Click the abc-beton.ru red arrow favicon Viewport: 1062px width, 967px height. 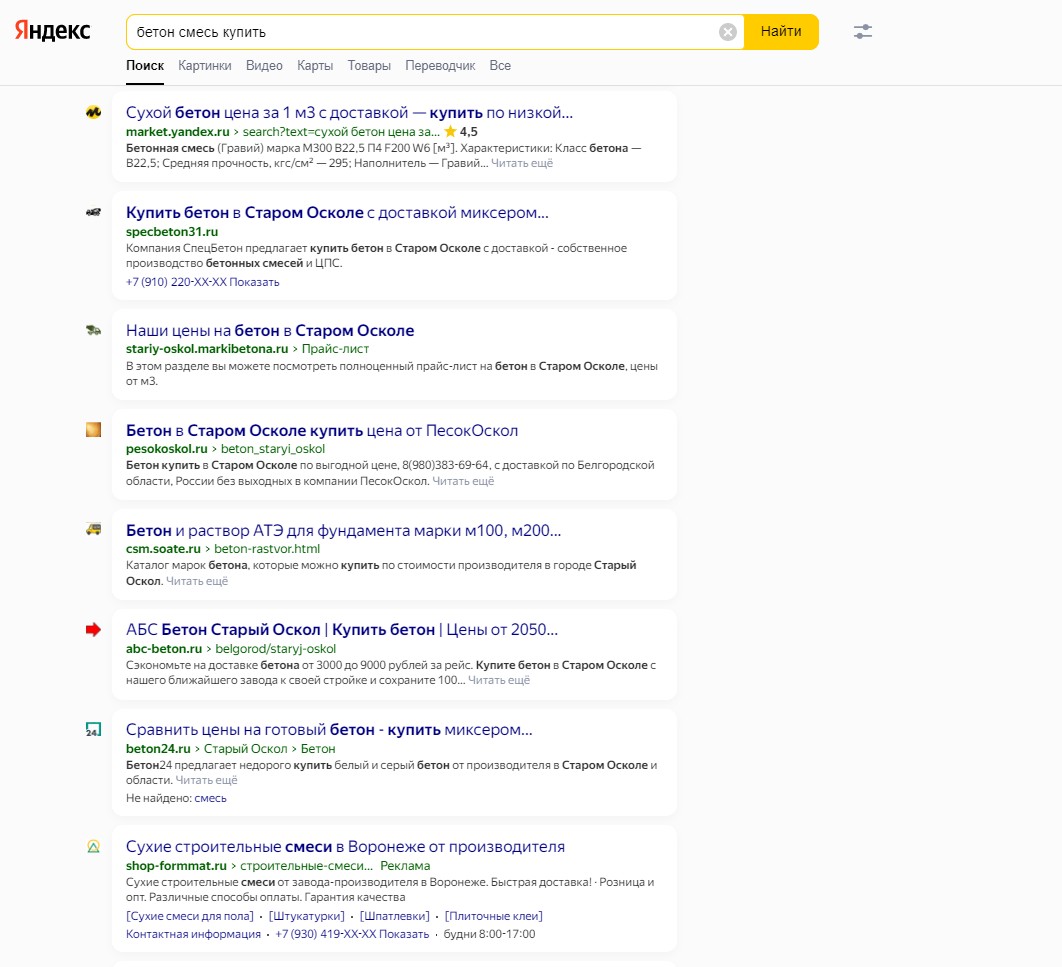click(x=93, y=630)
